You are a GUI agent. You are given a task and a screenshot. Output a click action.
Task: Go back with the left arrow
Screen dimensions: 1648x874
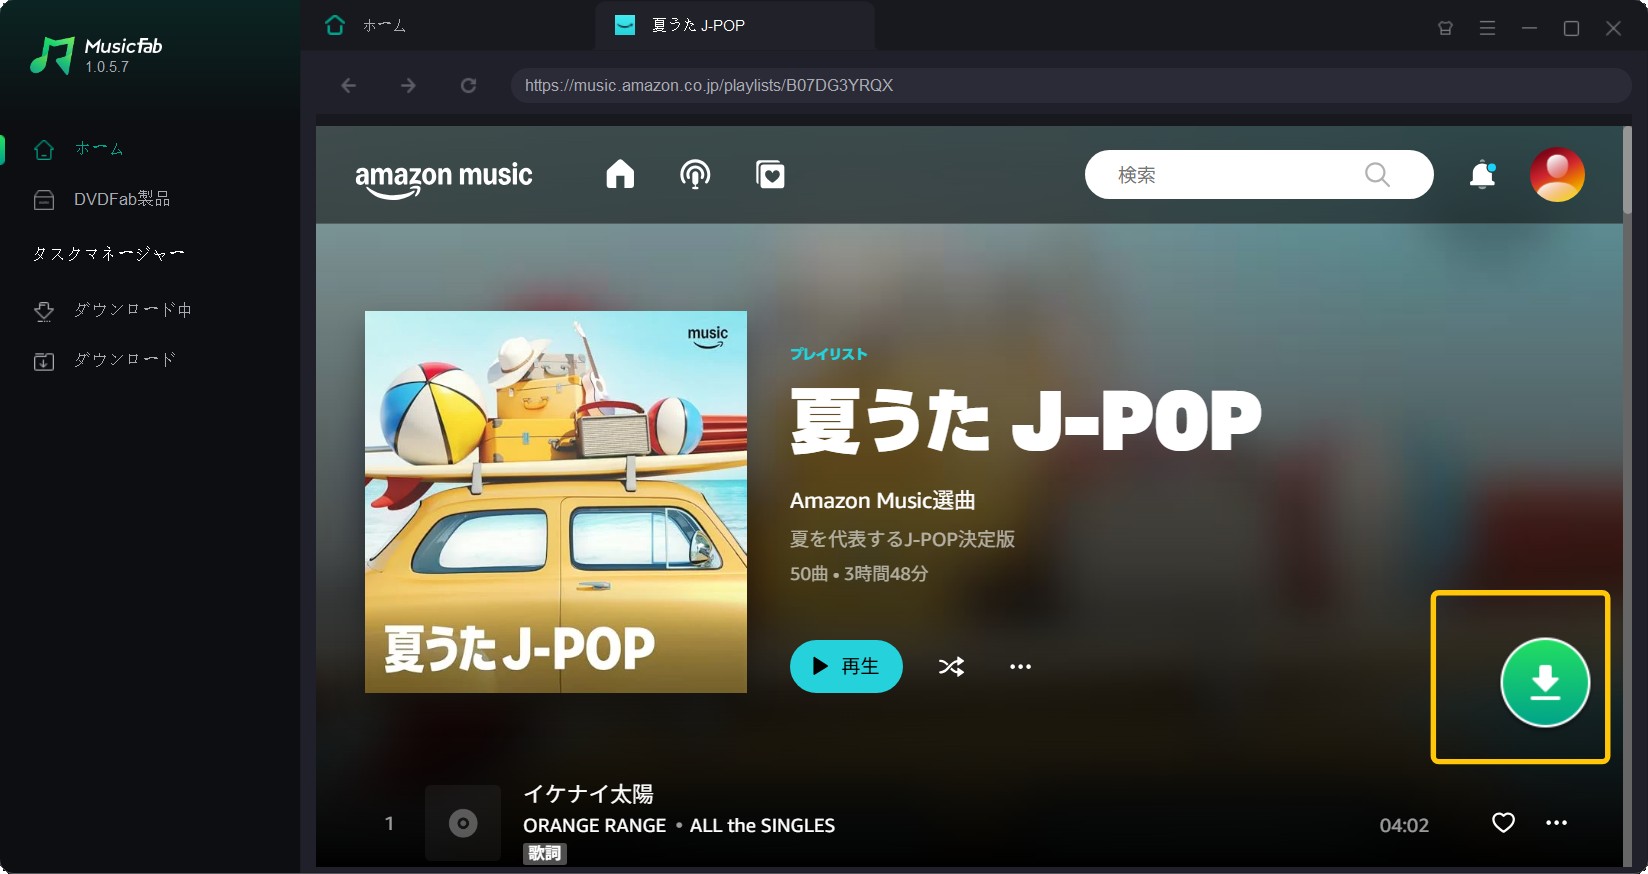tap(348, 86)
